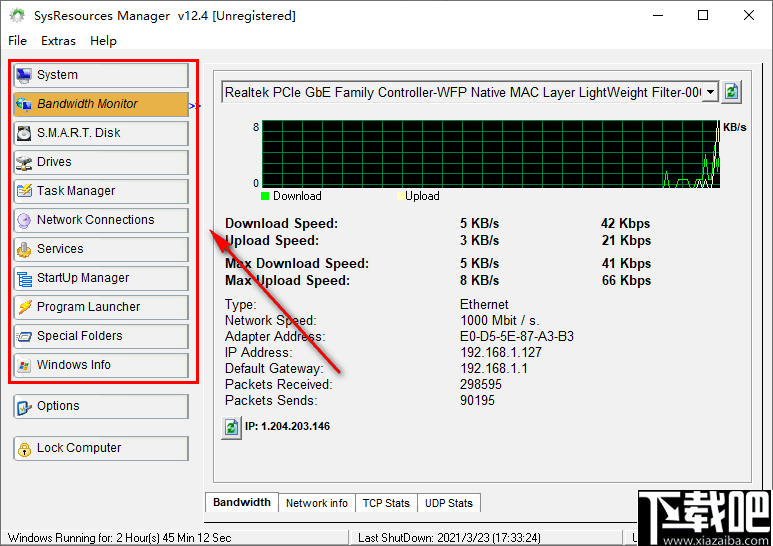Minimize the SysResources Manager window

[658, 15]
